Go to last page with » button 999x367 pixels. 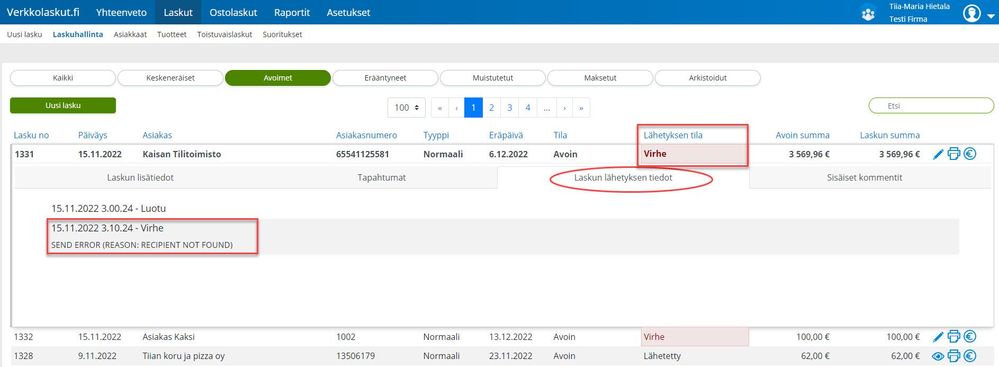581,108
